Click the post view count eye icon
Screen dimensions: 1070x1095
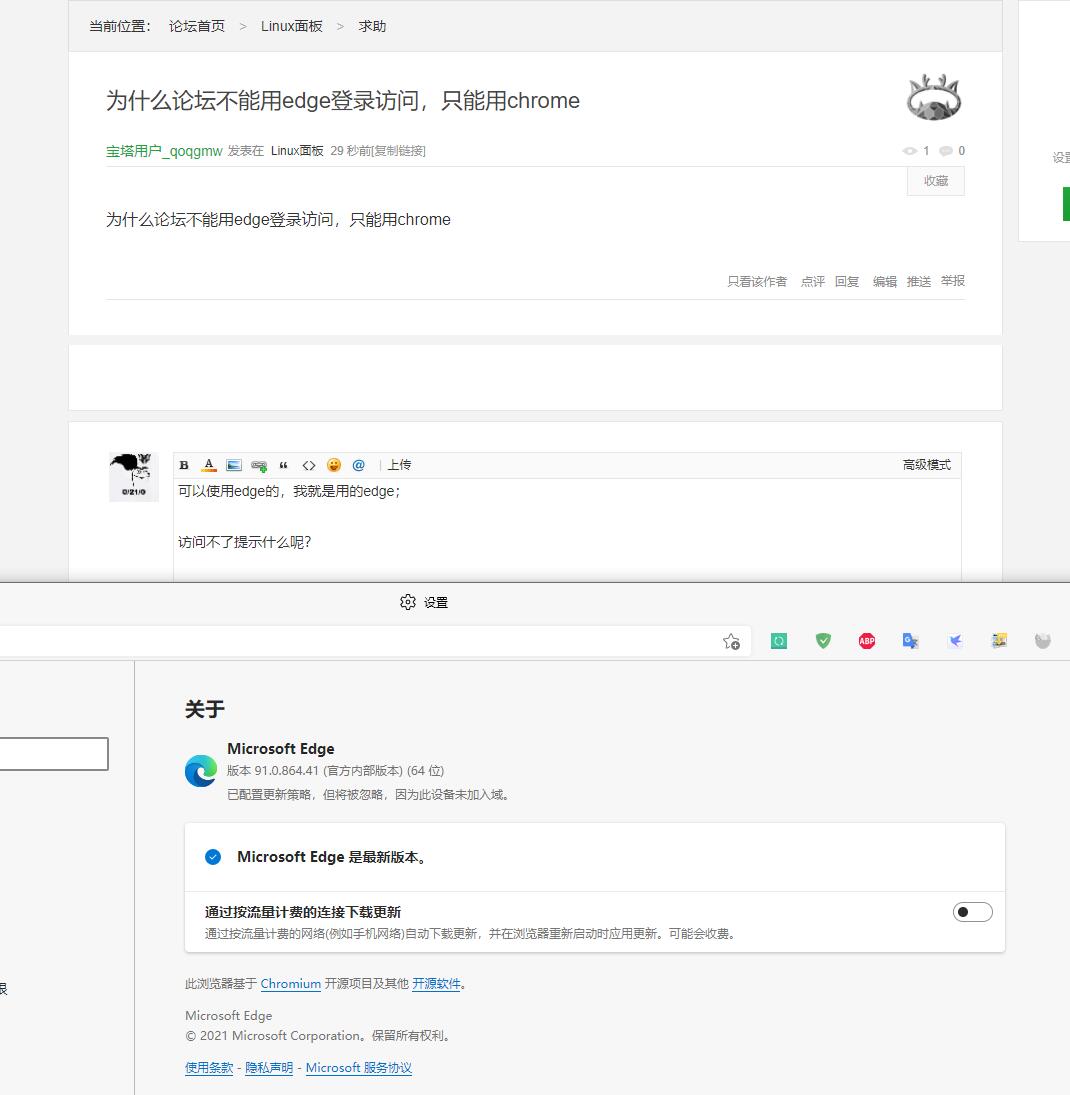pos(909,151)
